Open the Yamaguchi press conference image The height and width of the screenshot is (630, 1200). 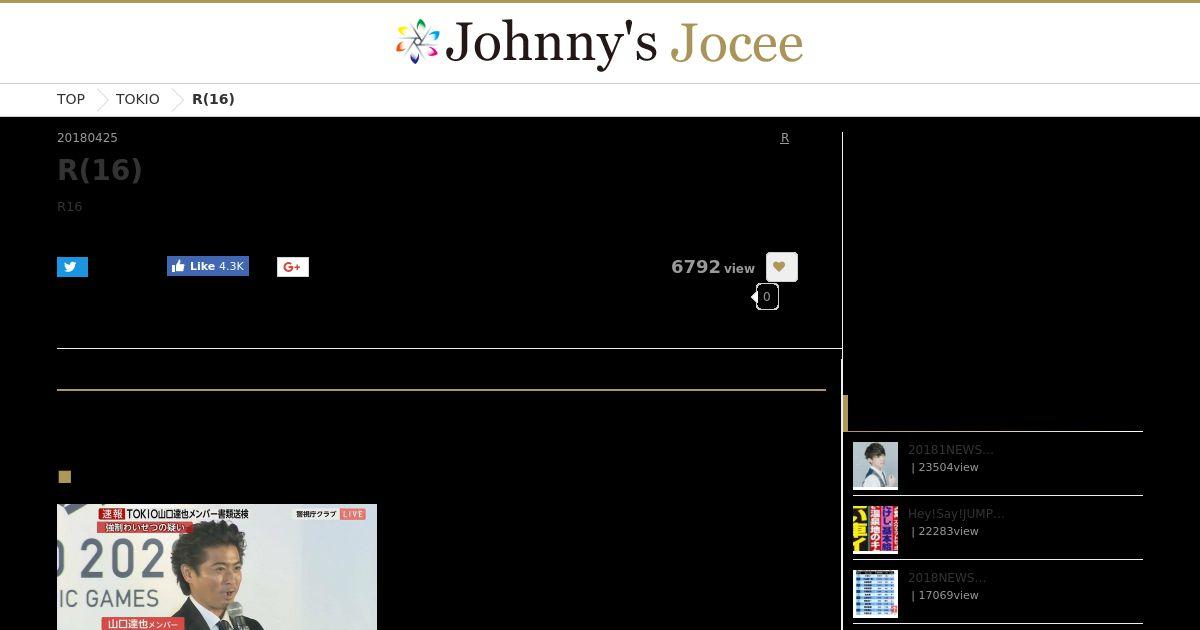click(x=217, y=567)
